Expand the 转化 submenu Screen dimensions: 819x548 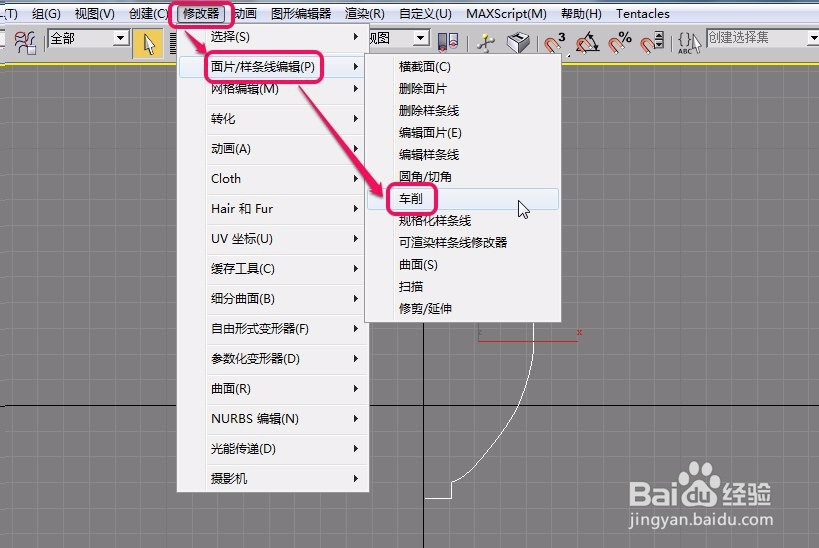coord(274,119)
